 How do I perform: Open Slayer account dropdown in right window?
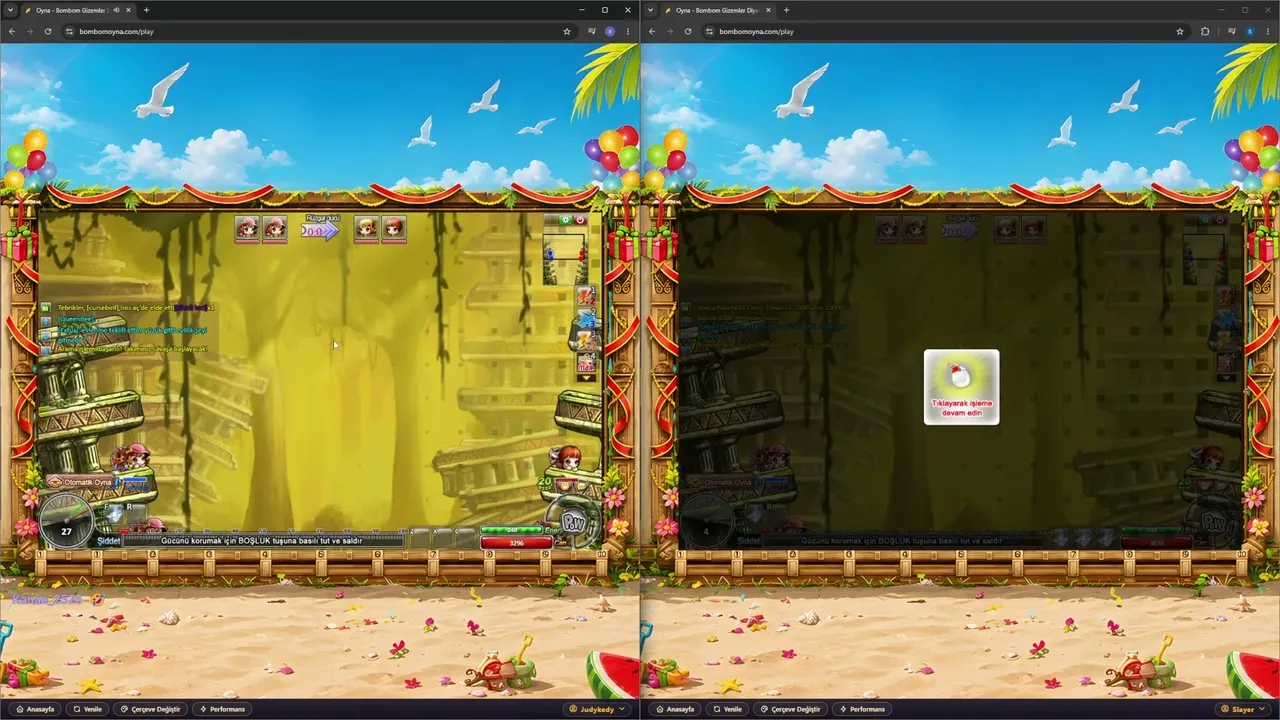(x=1243, y=709)
